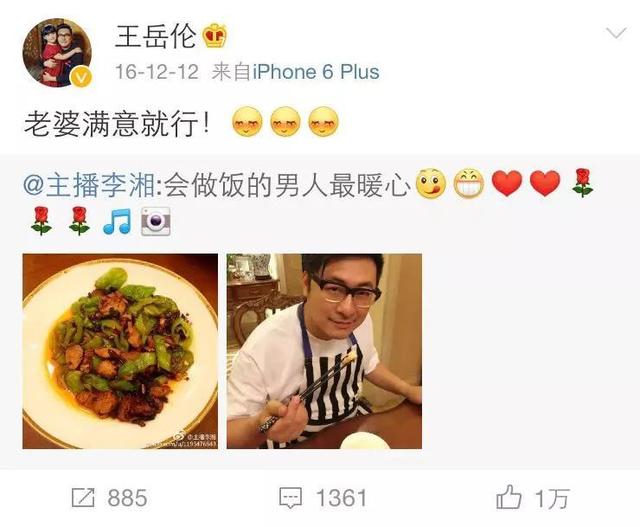Open the iPhone 6 Plus source link
The width and height of the screenshot is (640, 527).
[x=316, y=72]
